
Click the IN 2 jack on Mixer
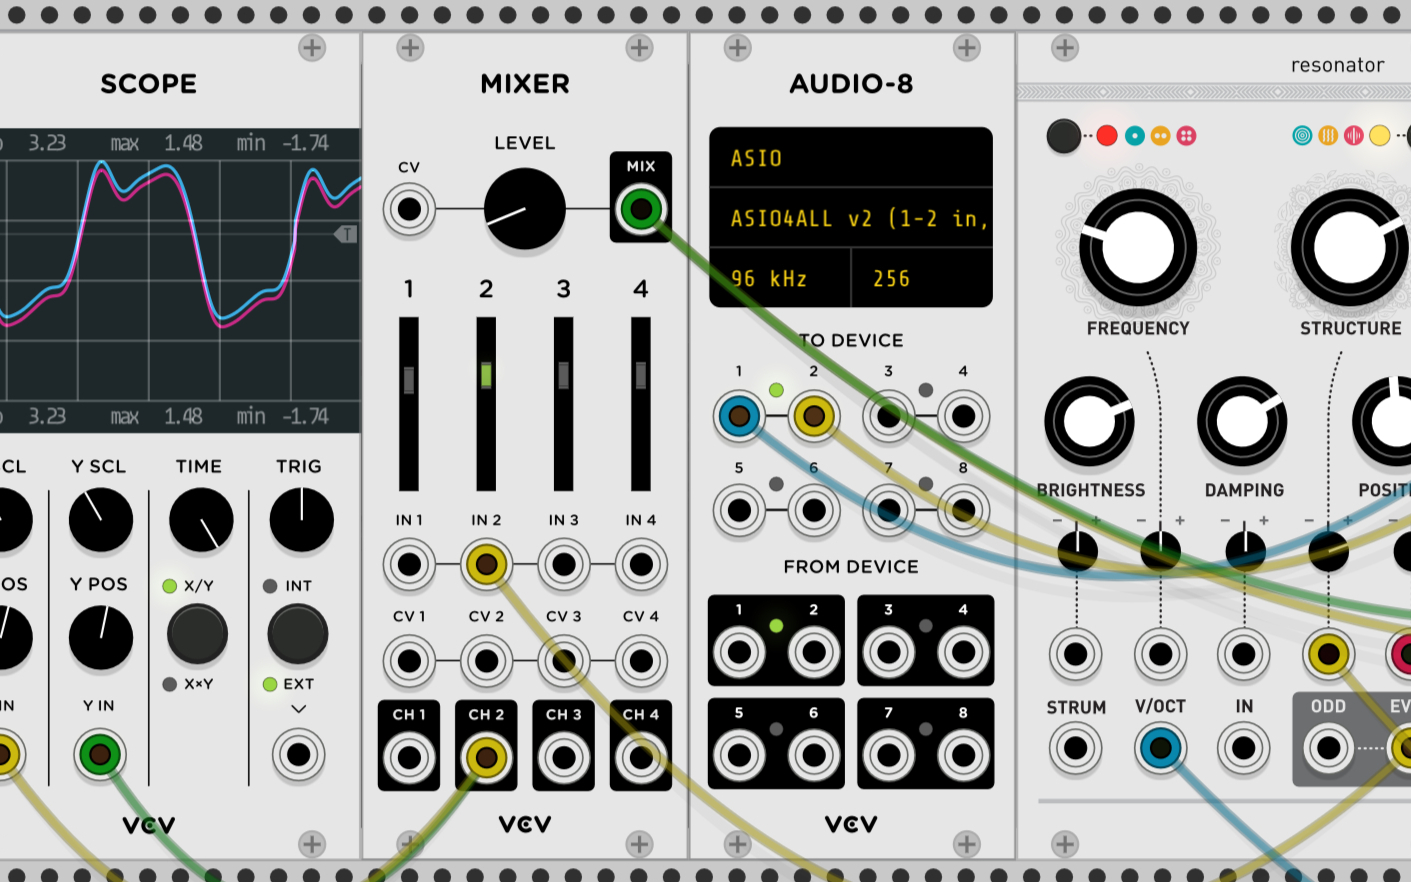coord(486,565)
